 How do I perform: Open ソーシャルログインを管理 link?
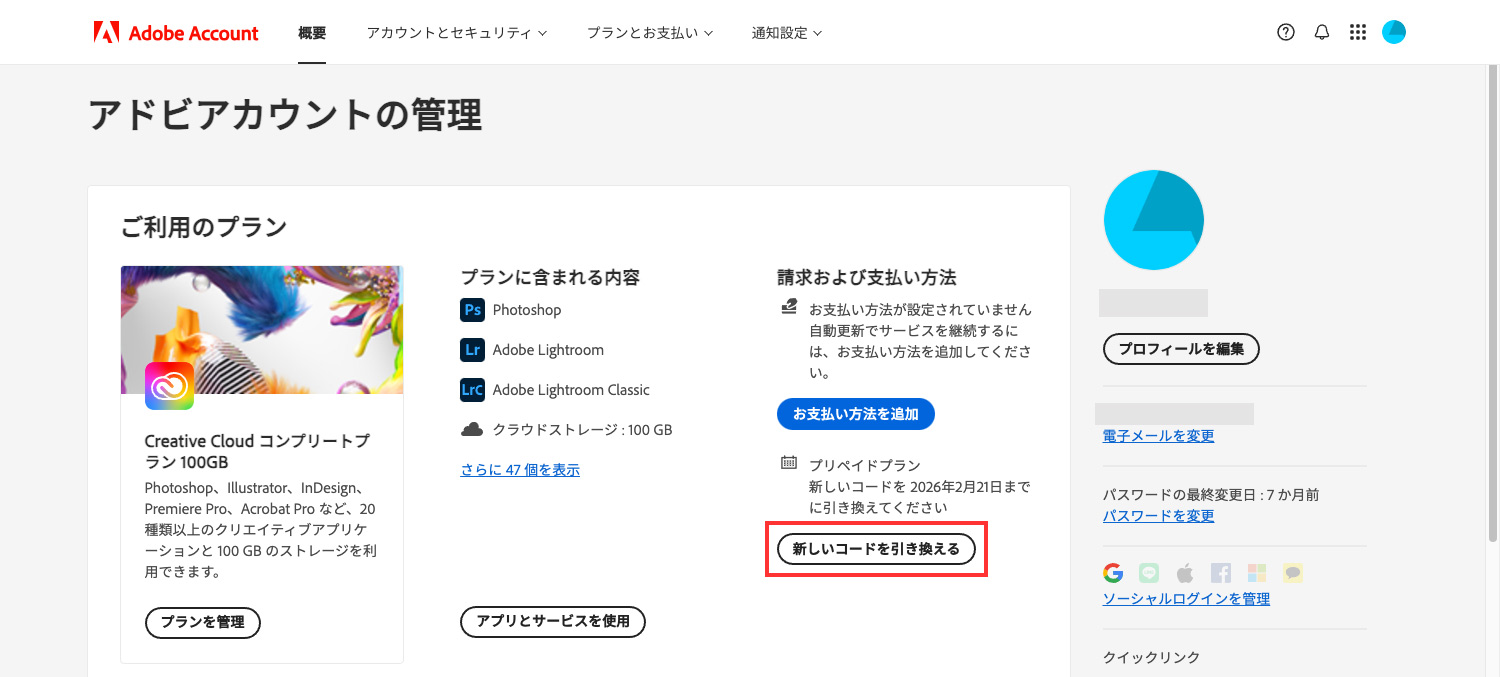click(1186, 599)
